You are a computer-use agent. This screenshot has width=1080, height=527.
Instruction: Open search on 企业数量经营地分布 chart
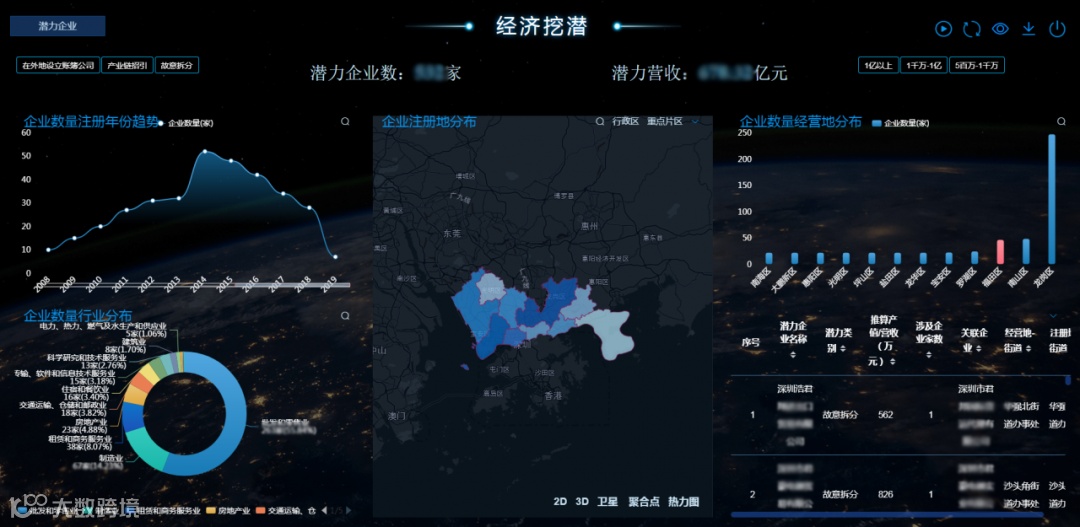(1061, 121)
